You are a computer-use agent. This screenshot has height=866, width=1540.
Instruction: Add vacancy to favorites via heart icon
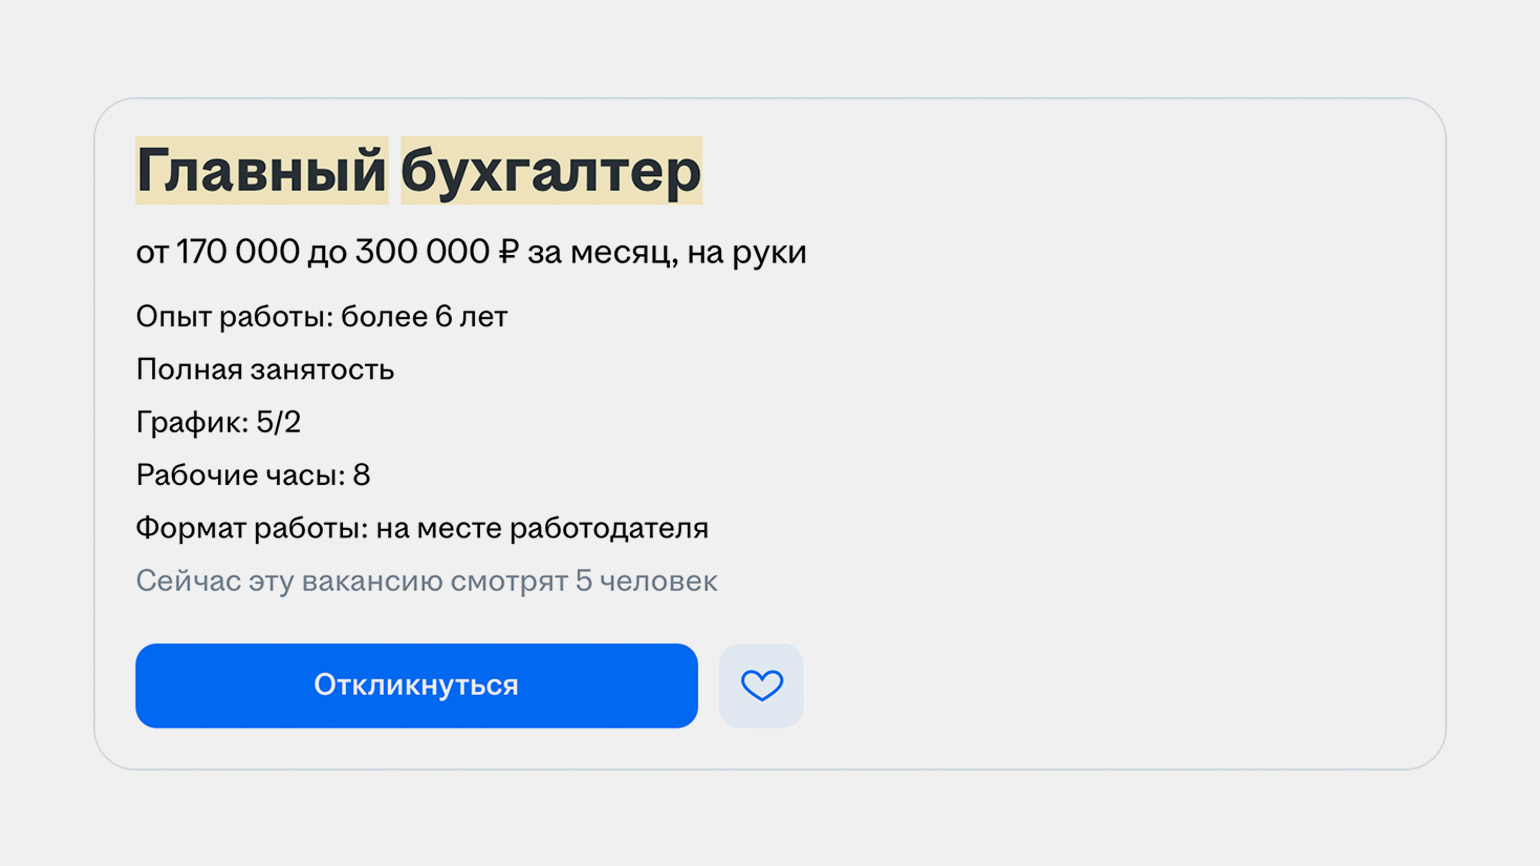tap(761, 685)
